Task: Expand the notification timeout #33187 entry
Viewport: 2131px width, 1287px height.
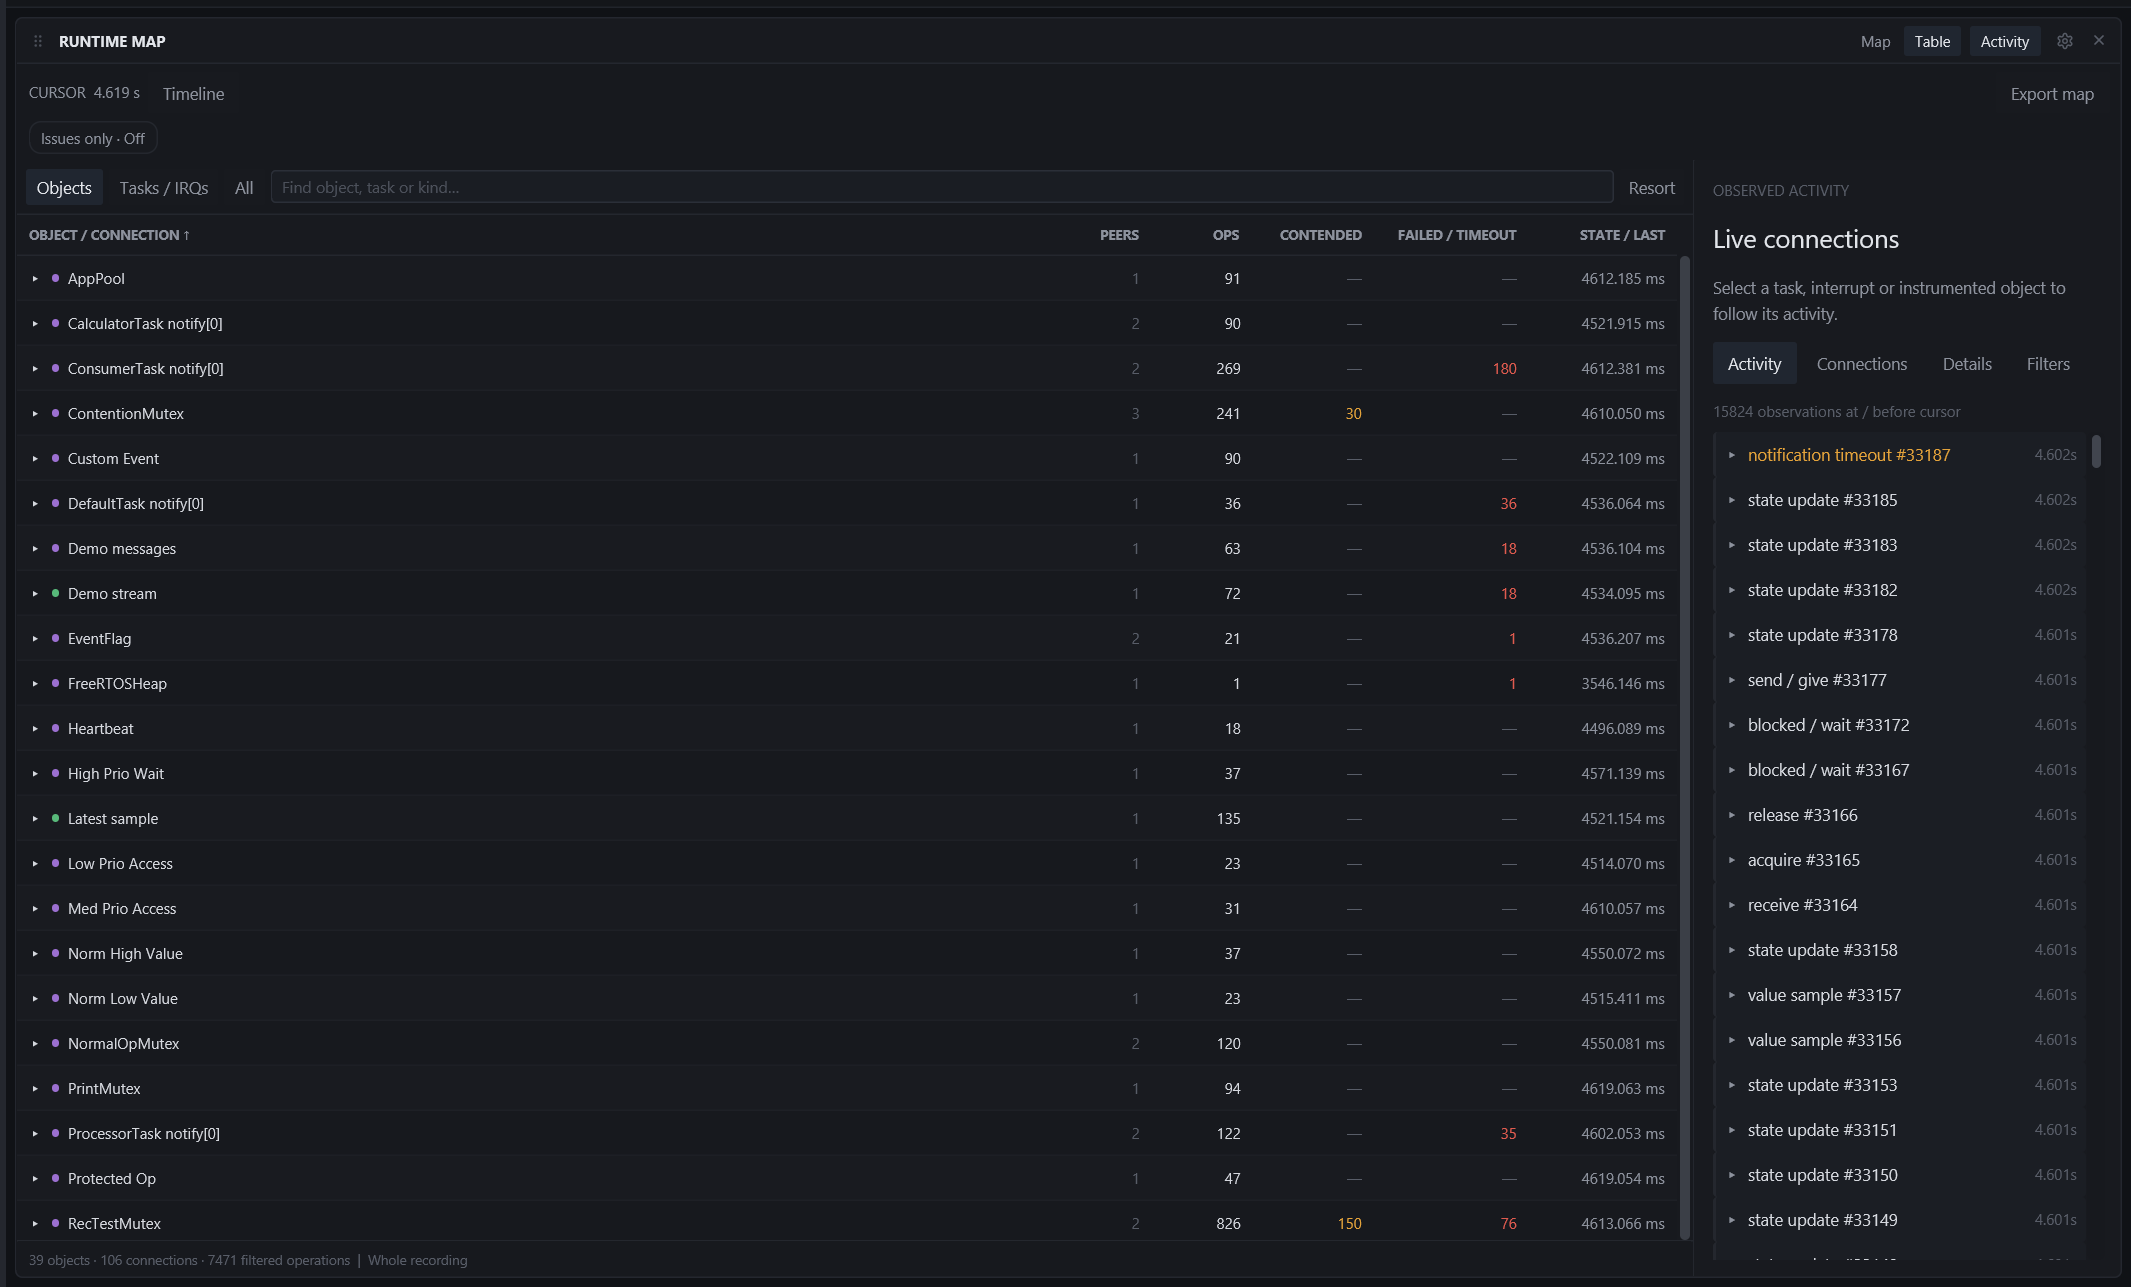Action: (x=1732, y=455)
